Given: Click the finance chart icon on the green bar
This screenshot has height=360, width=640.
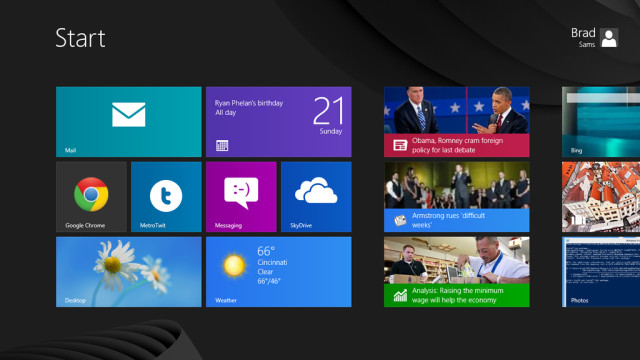Looking at the screenshot, I should (400, 296).
